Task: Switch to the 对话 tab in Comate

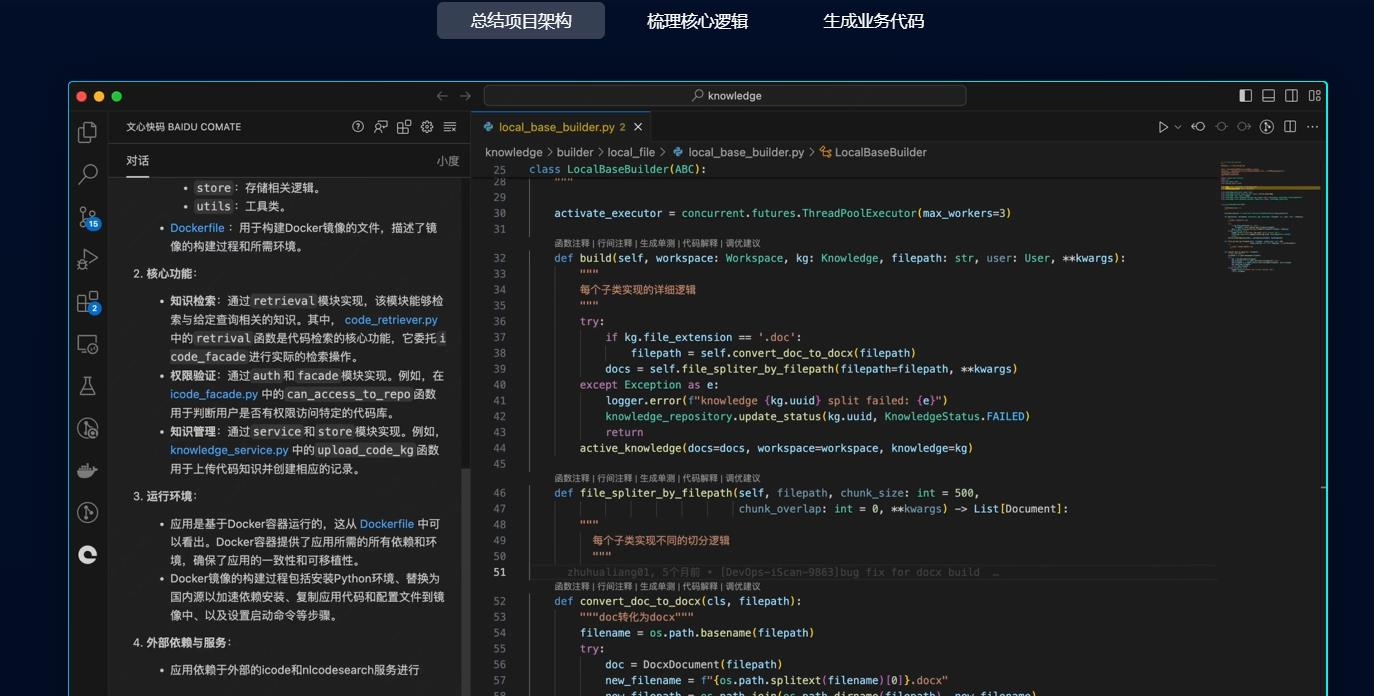Action: point(138,161)
